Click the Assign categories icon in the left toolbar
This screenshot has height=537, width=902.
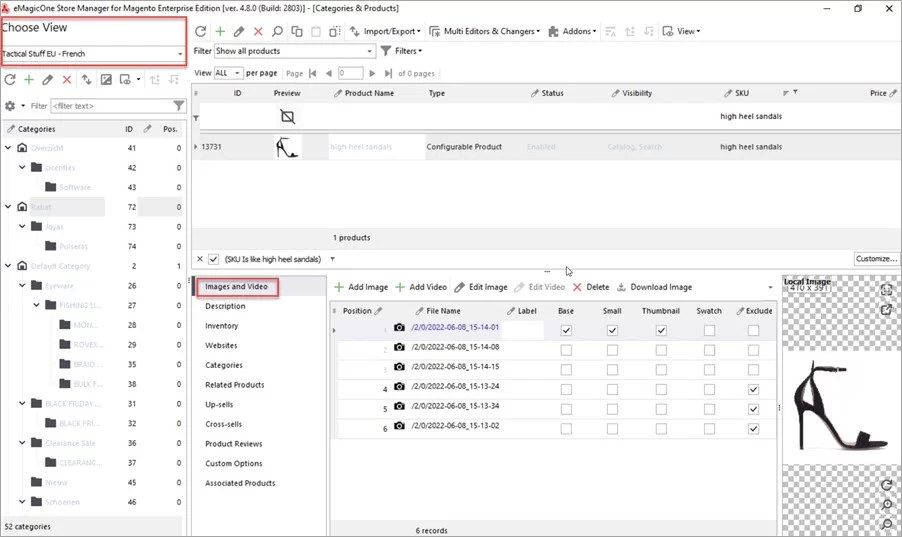tap(86, 79)
